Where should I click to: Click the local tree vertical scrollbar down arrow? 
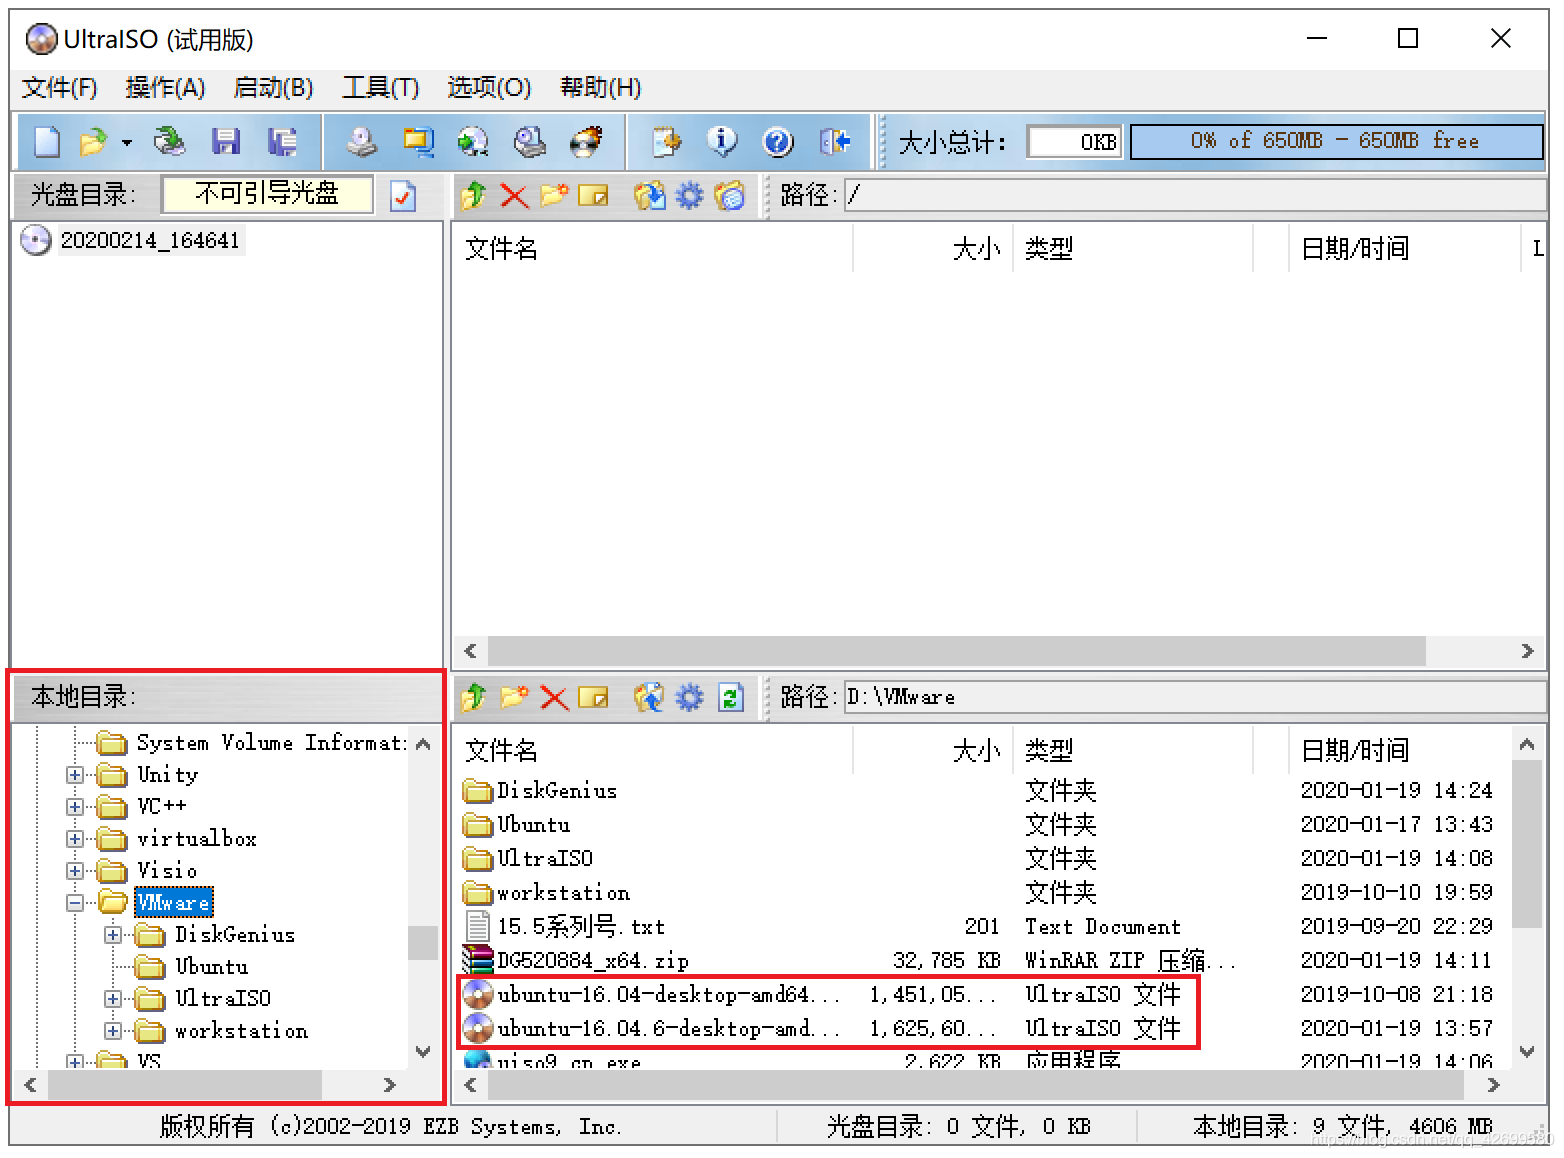point(423,1052)
